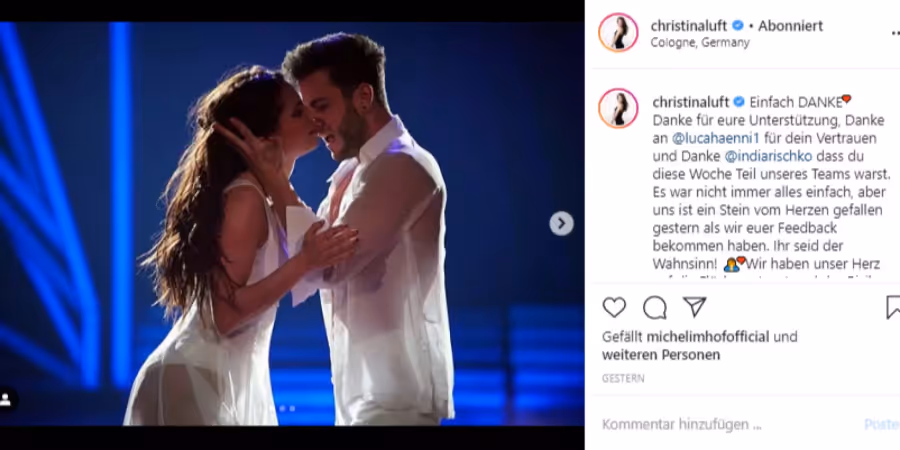Open the Cologne, Germany location link

(x=700, y=42)
